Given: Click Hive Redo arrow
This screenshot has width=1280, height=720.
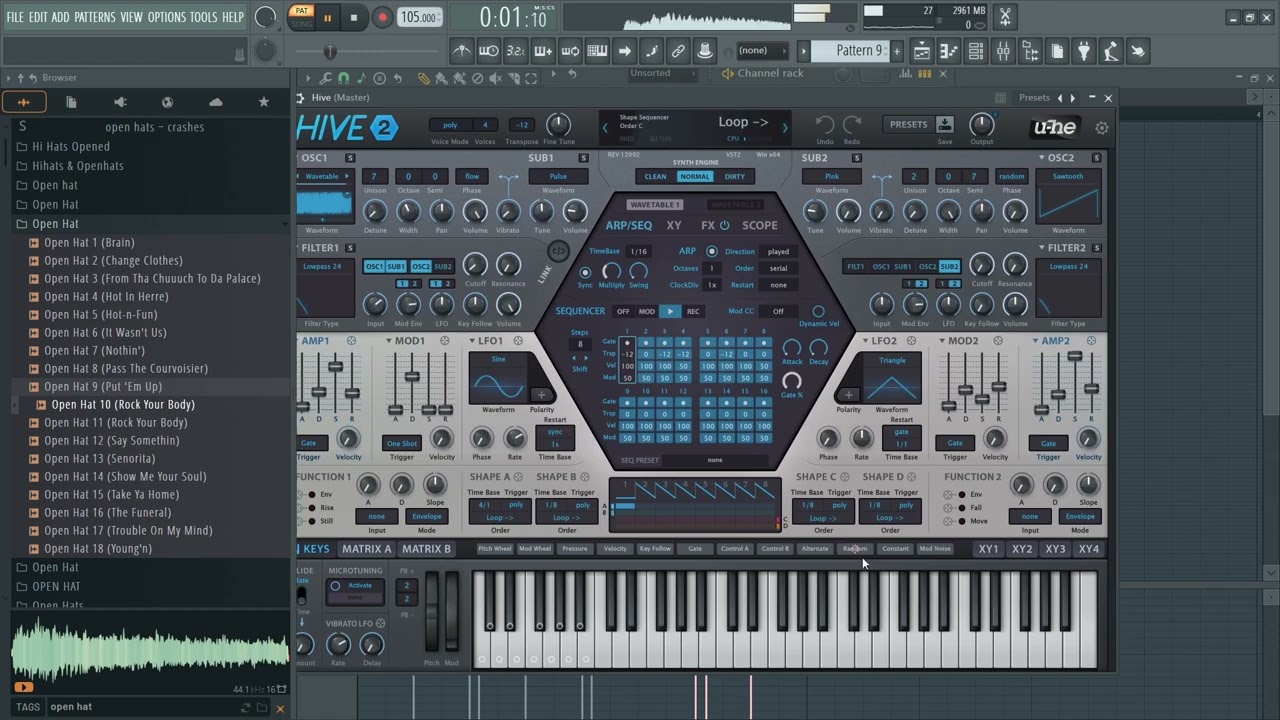Looking at the screenshot, I should (852, 124).
